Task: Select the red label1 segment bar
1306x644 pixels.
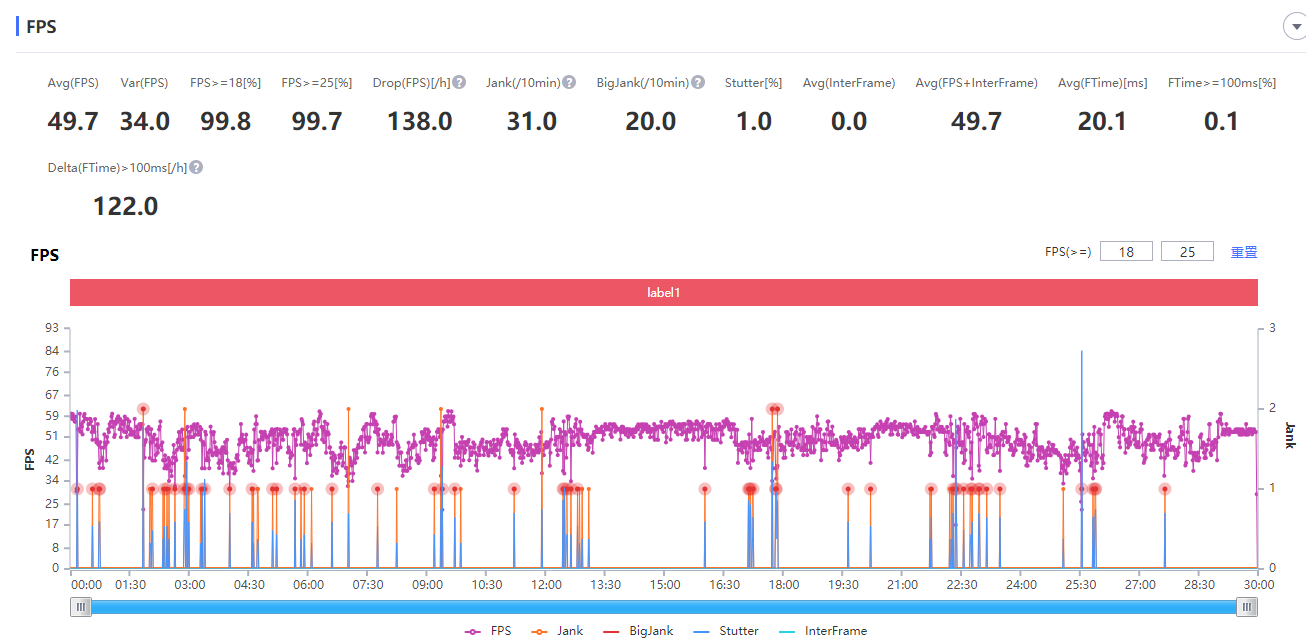Action: tap(664, 293)
